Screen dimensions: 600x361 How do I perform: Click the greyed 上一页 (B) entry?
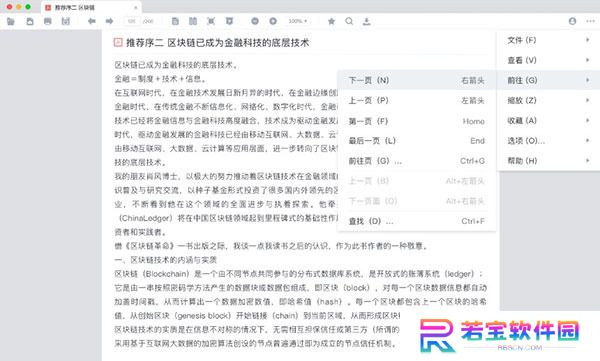[x=417, y=181]
